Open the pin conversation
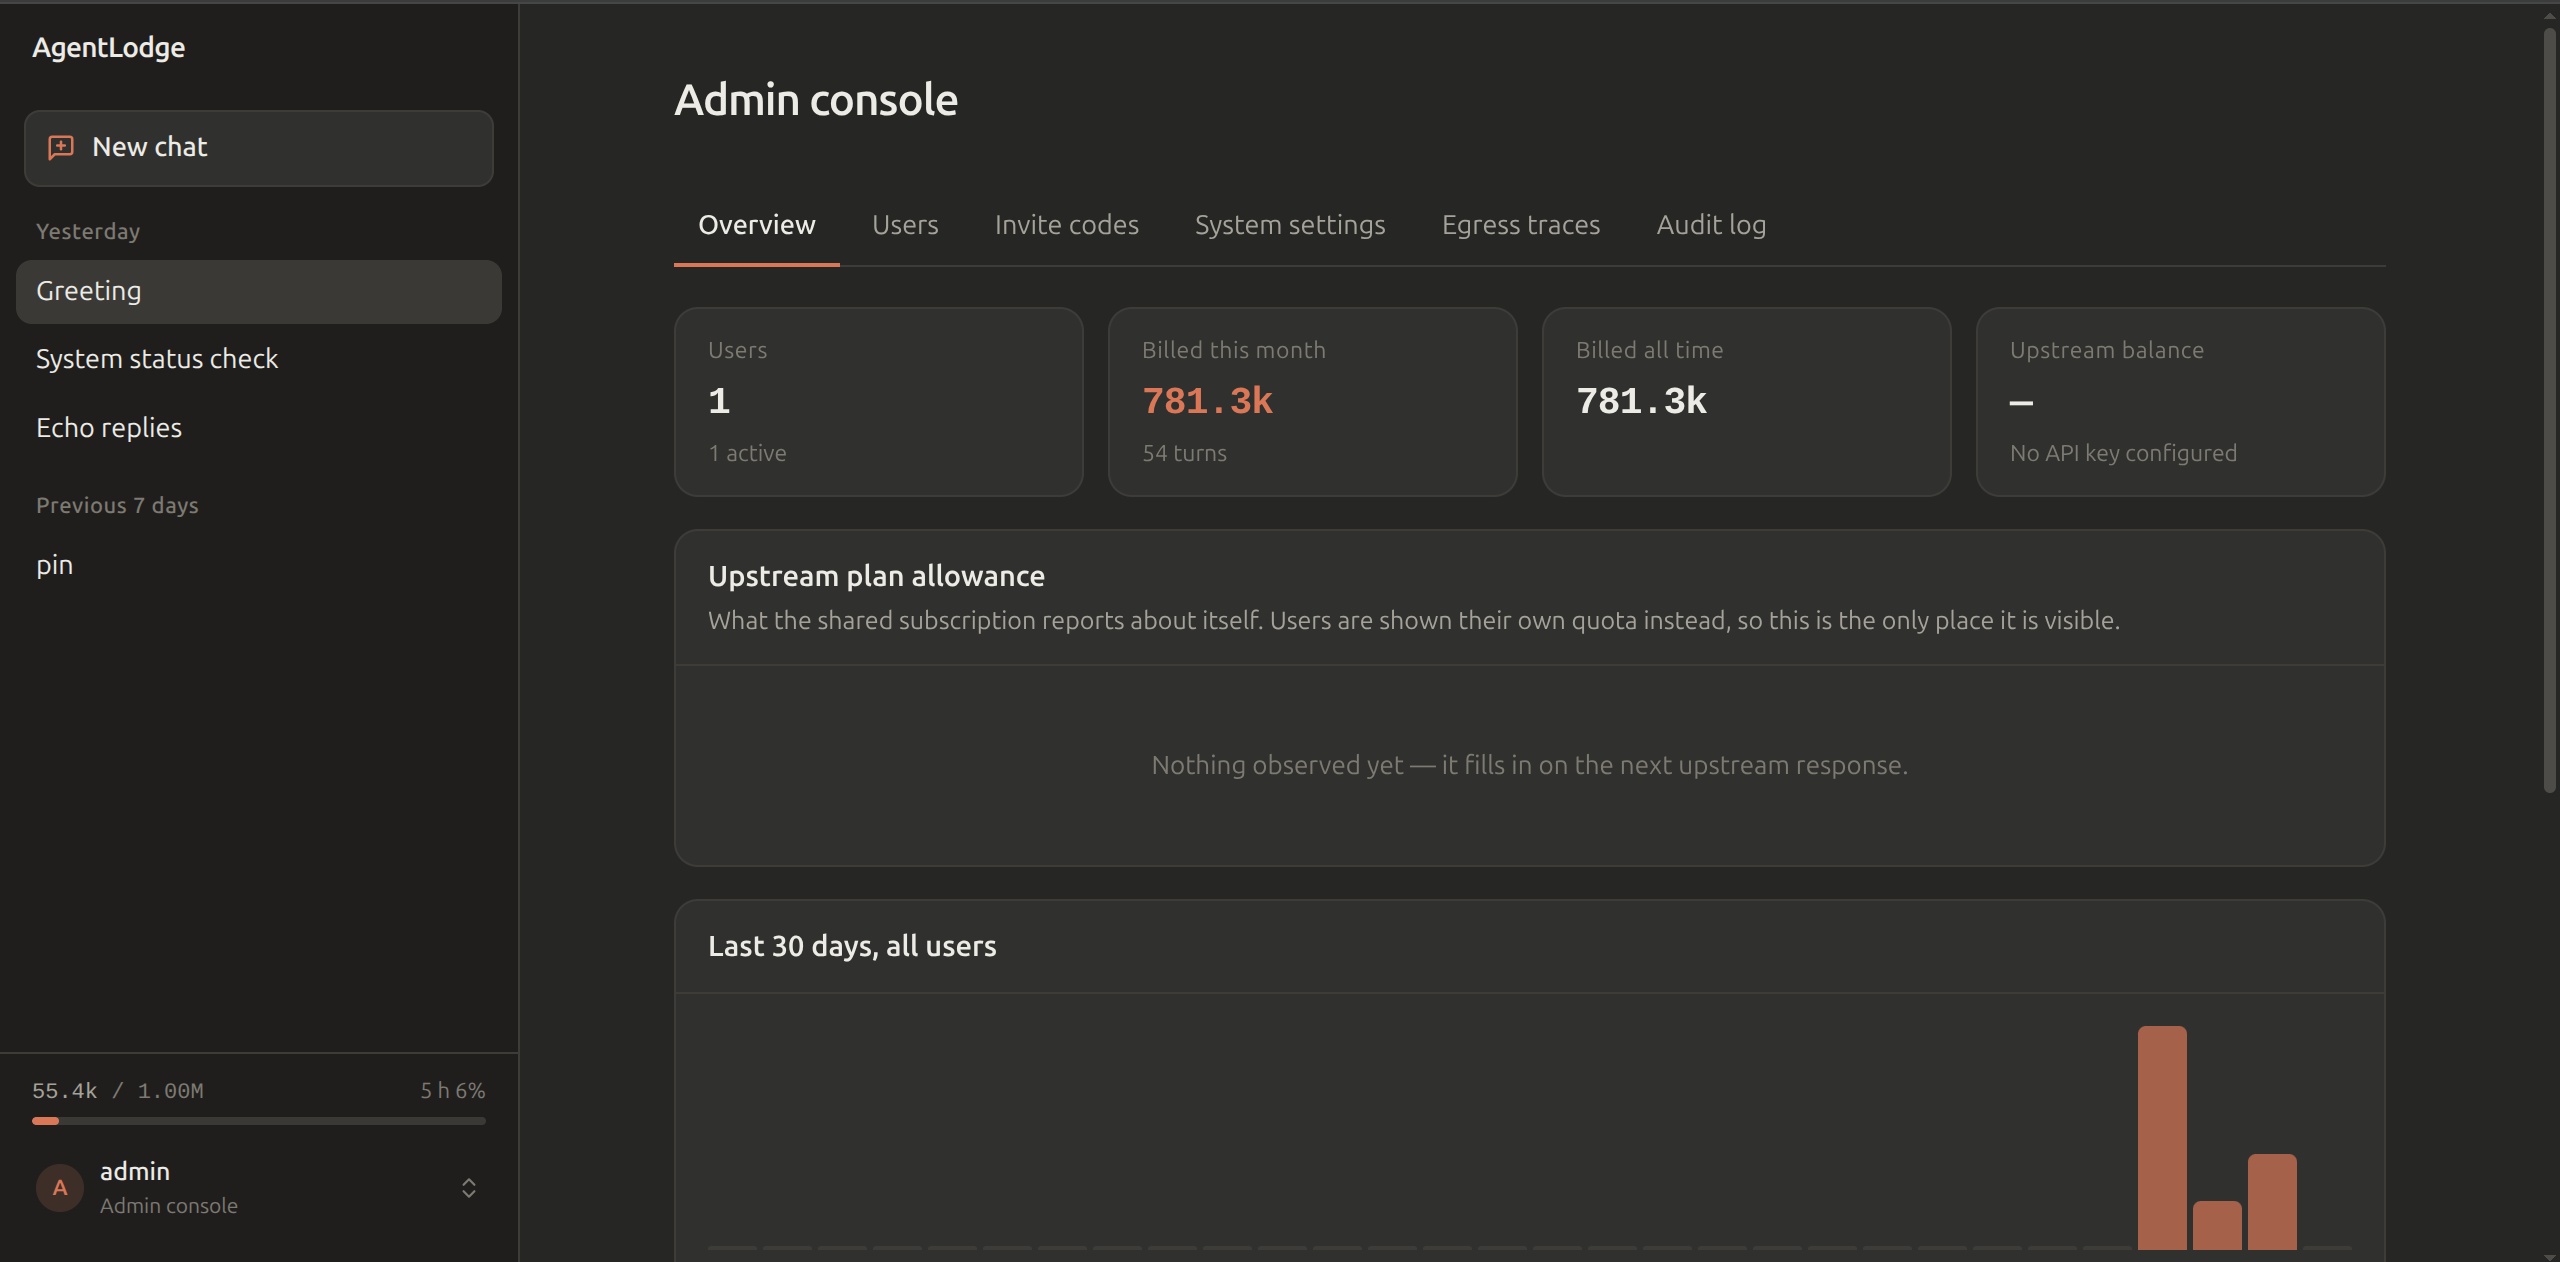 tap(259, 565)
